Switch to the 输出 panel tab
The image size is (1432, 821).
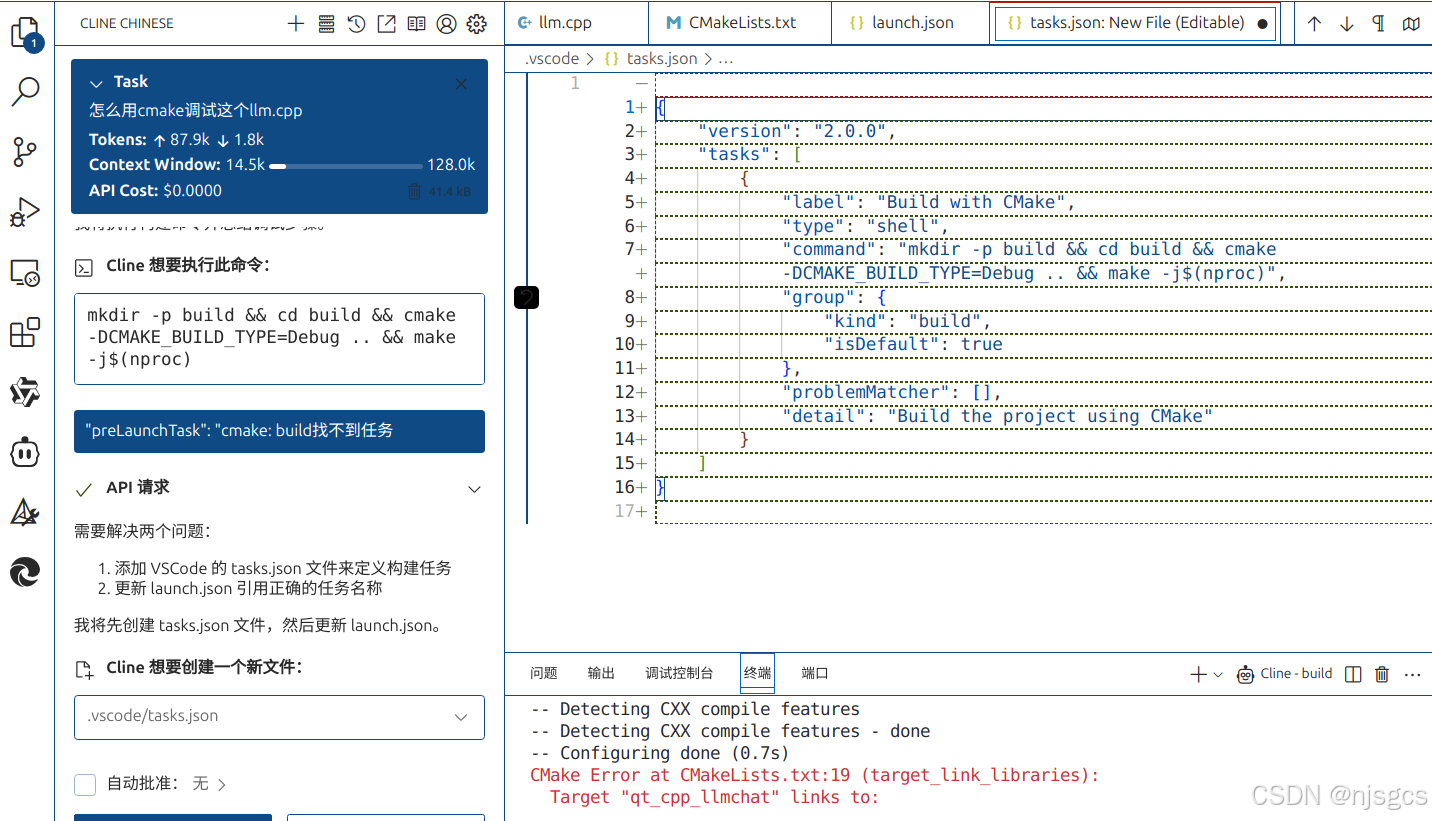point(600,673)
